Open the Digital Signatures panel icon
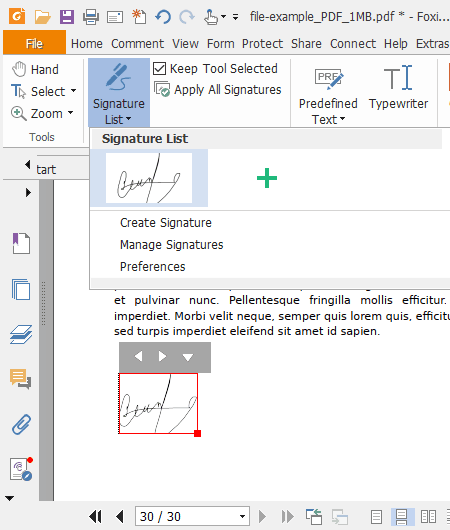Screen dimensions: 450x530 (x=21, y=469)
